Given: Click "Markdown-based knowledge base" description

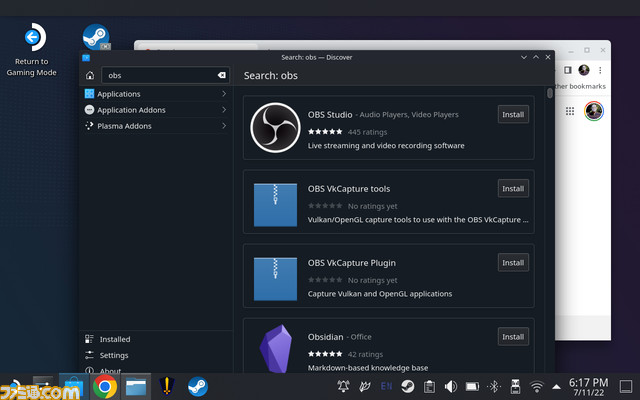Looking at the screenshot, I should 368,368.
